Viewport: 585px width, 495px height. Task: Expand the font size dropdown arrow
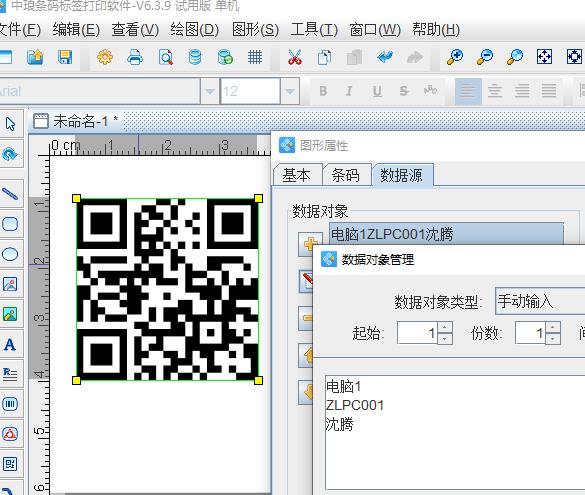click(290, 91)
